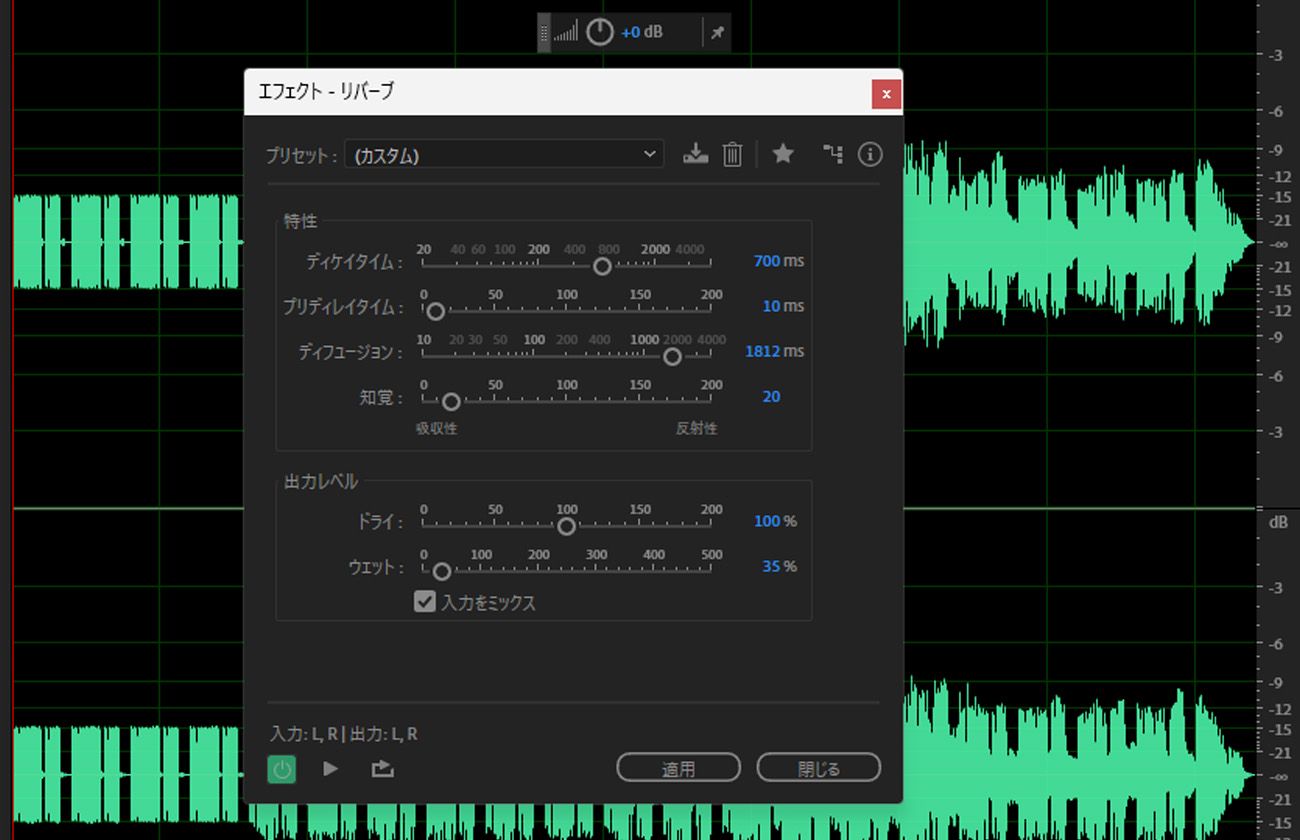The width and height of the screenshot is (1300, 840).
Task: Click the dB label on the amplitude ruler
Action: pos(1278,522)
